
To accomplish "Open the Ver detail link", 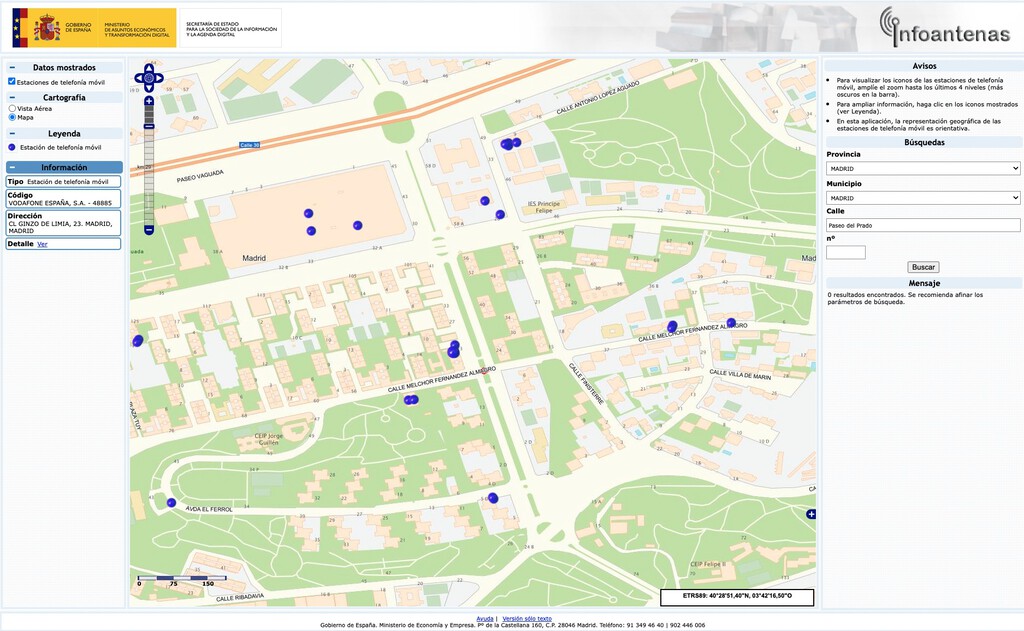I will coord(42,244).
